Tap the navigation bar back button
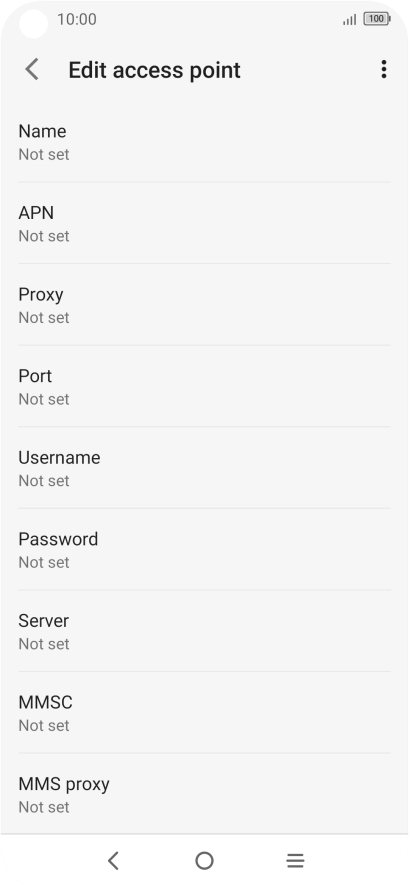 [113, 860]
